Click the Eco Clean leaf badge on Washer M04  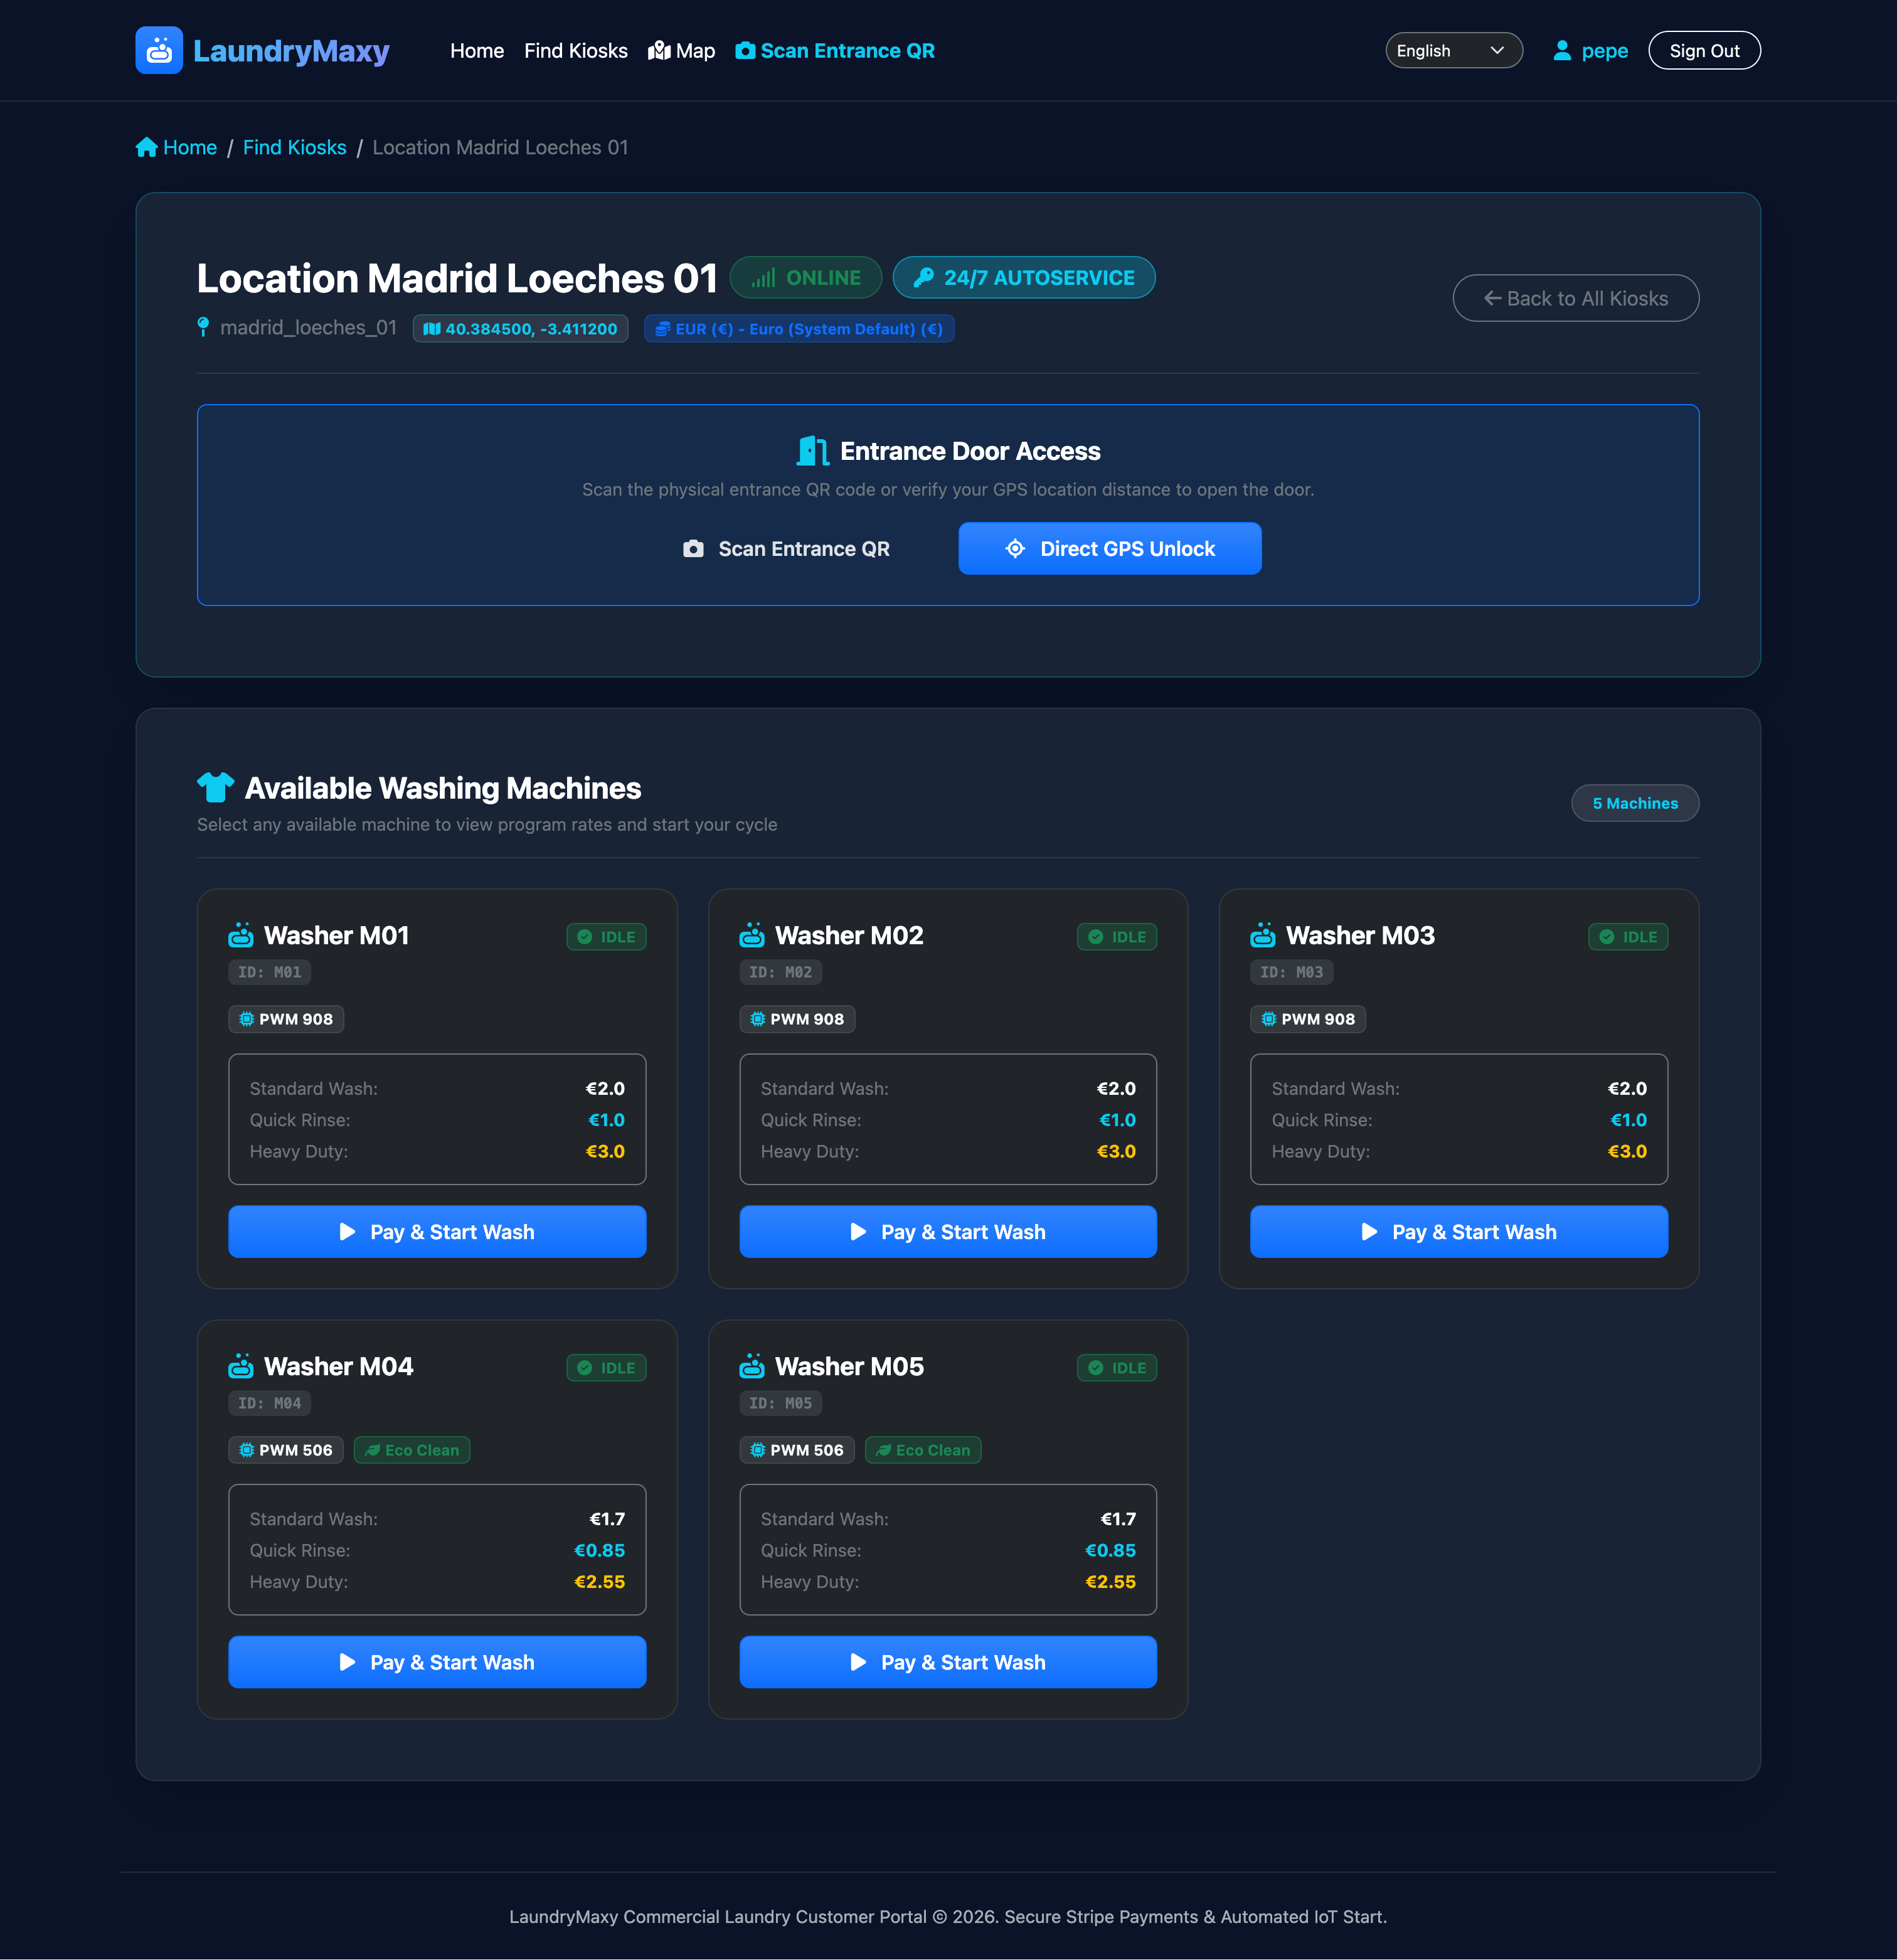point(412,1450)
